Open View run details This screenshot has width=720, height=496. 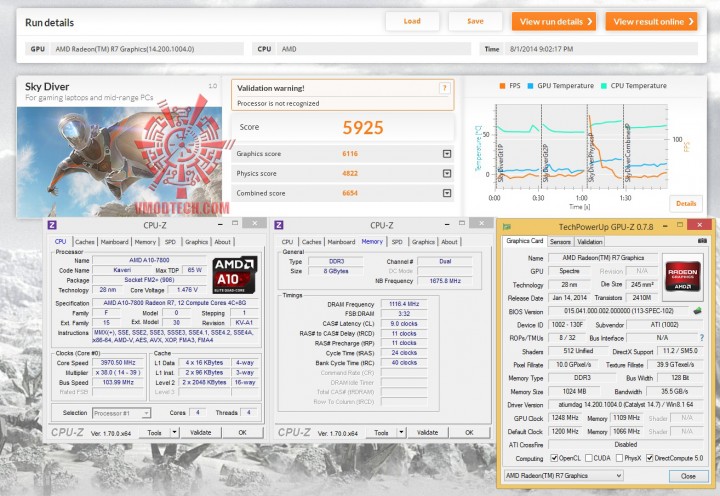coord(554,22)
